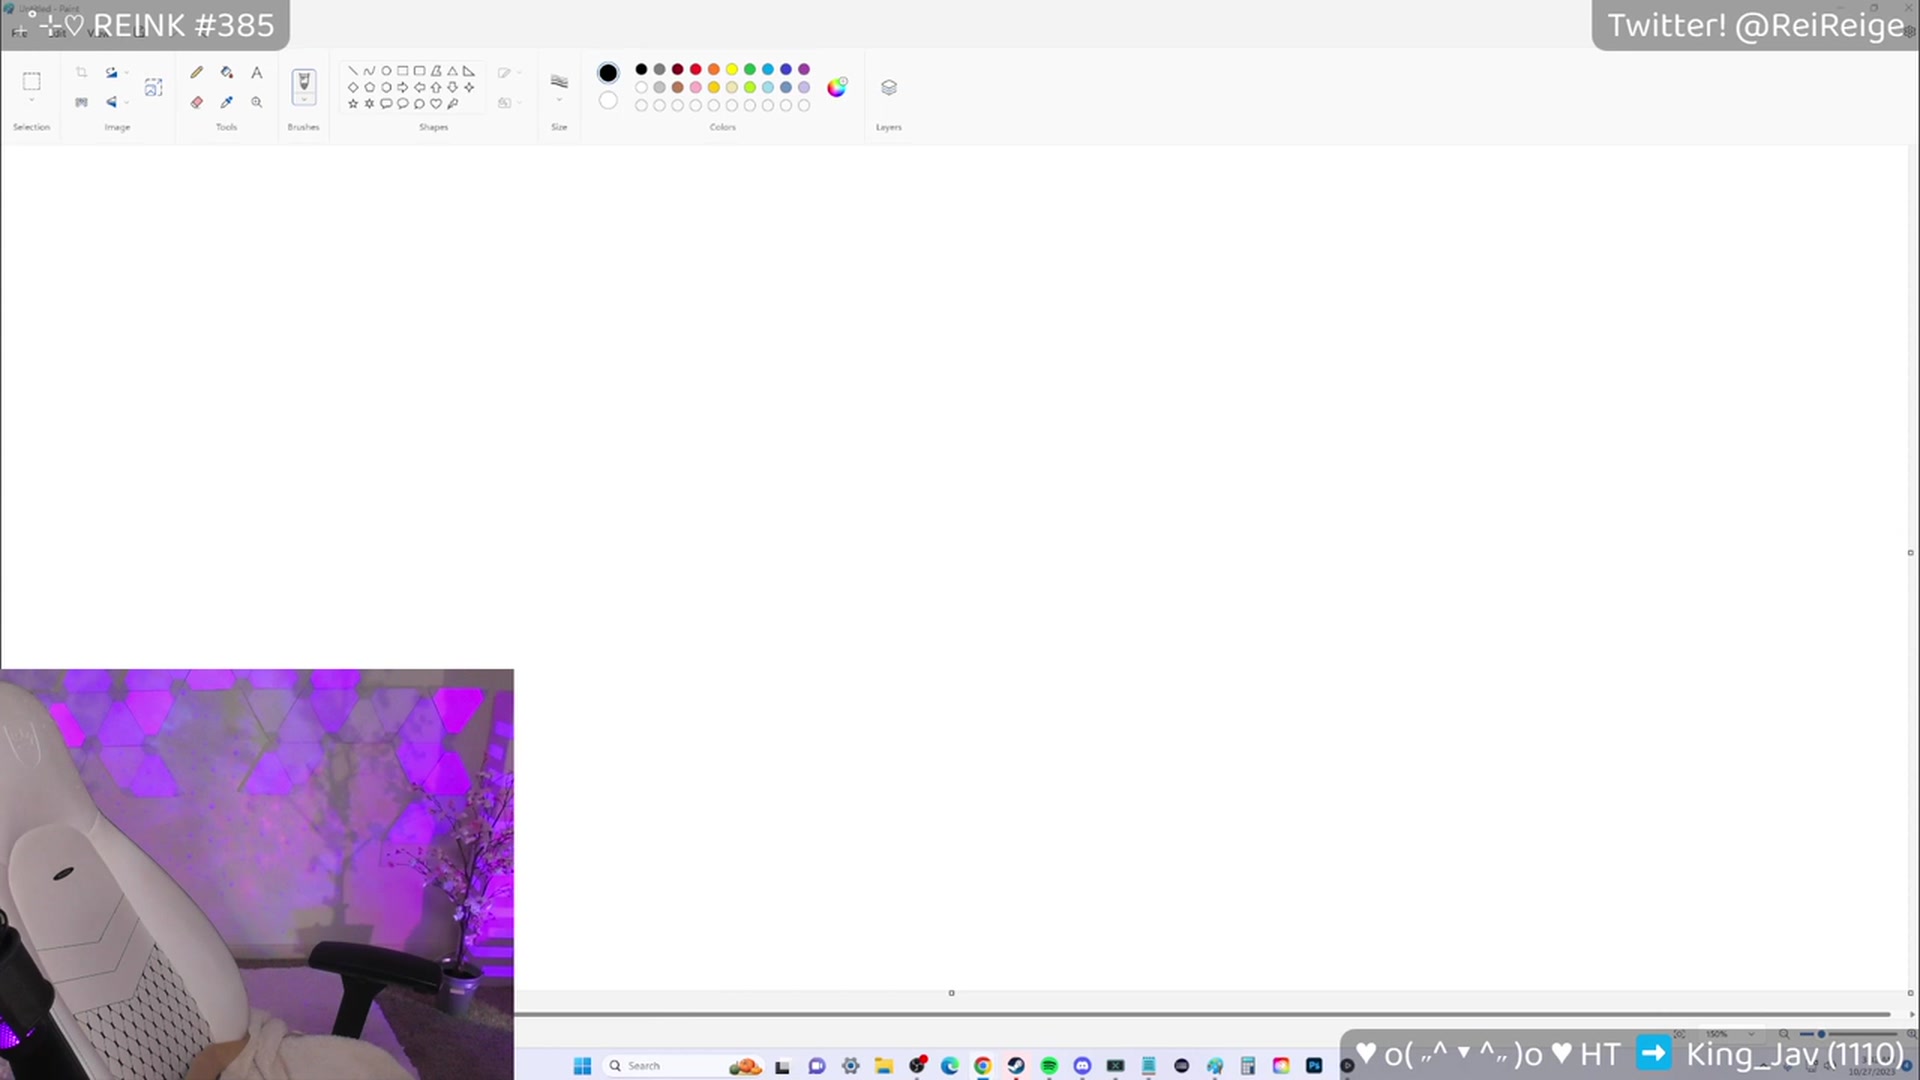This screenshot has height=1080, width=1920.
Task: Open the Shape outline dropdown
Action: pyautogui.click(x=509, y=72)
